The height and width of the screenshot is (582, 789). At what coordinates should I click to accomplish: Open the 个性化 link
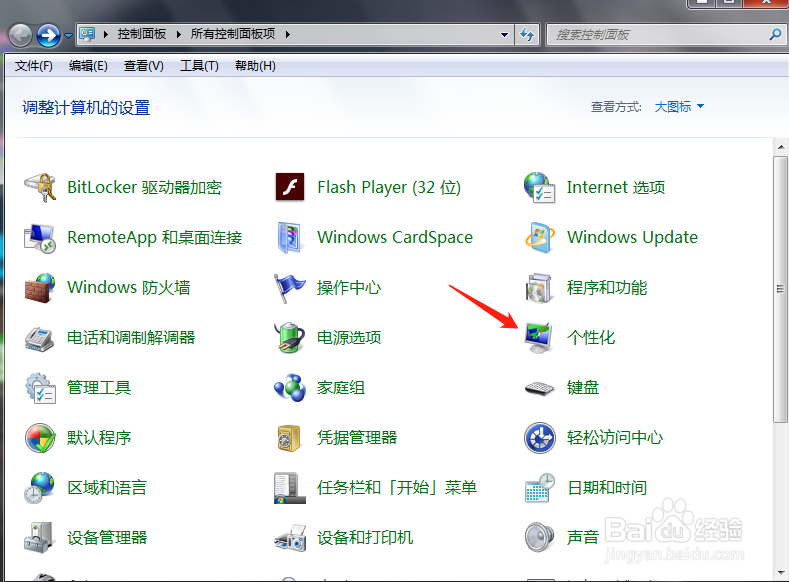[x=591, y=338]
